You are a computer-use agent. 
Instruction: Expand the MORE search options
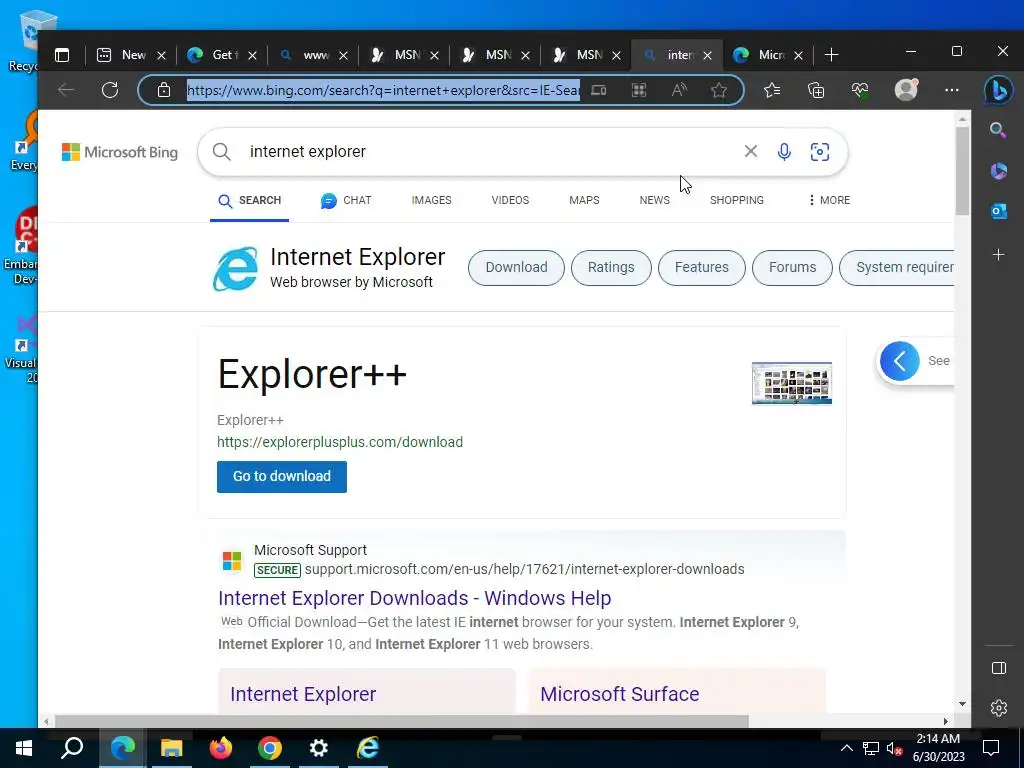coord(828,200)
